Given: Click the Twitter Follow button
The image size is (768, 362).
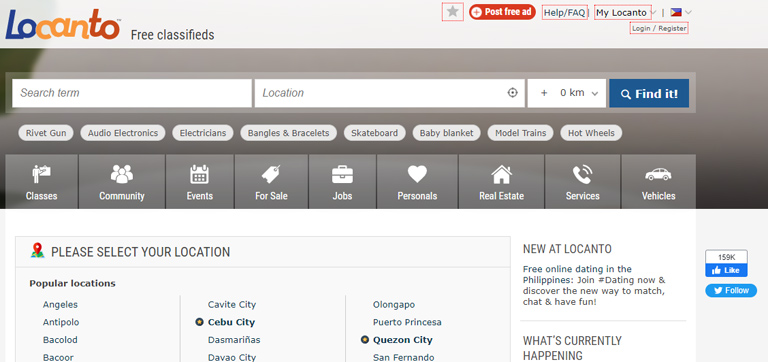Looking at the screenshot, I should click(x=731, y=290).
